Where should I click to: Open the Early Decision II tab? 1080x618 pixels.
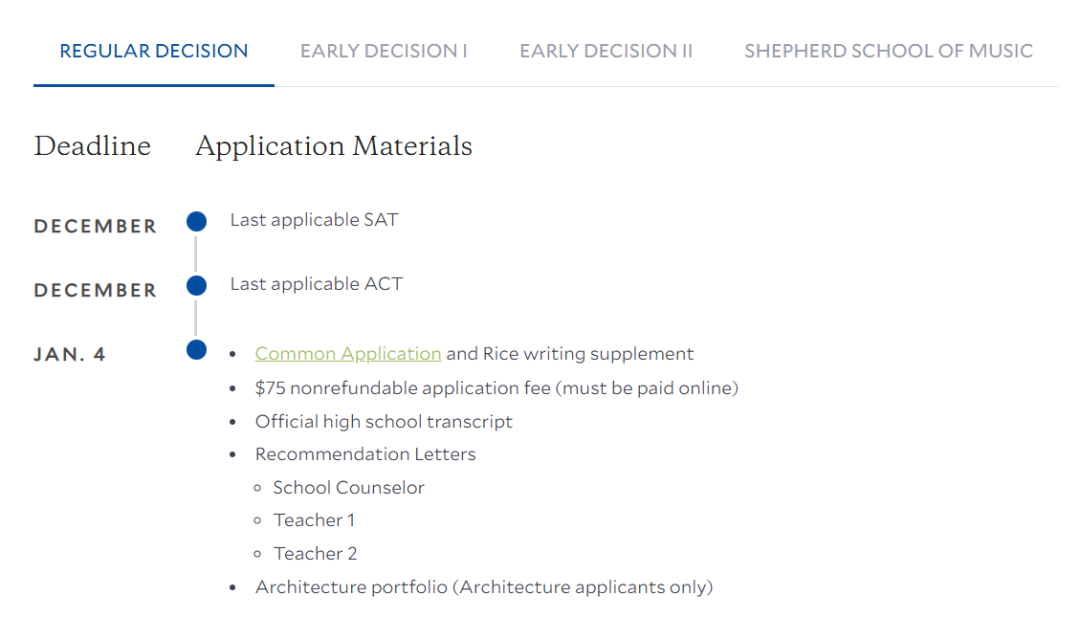coord(605,51)
